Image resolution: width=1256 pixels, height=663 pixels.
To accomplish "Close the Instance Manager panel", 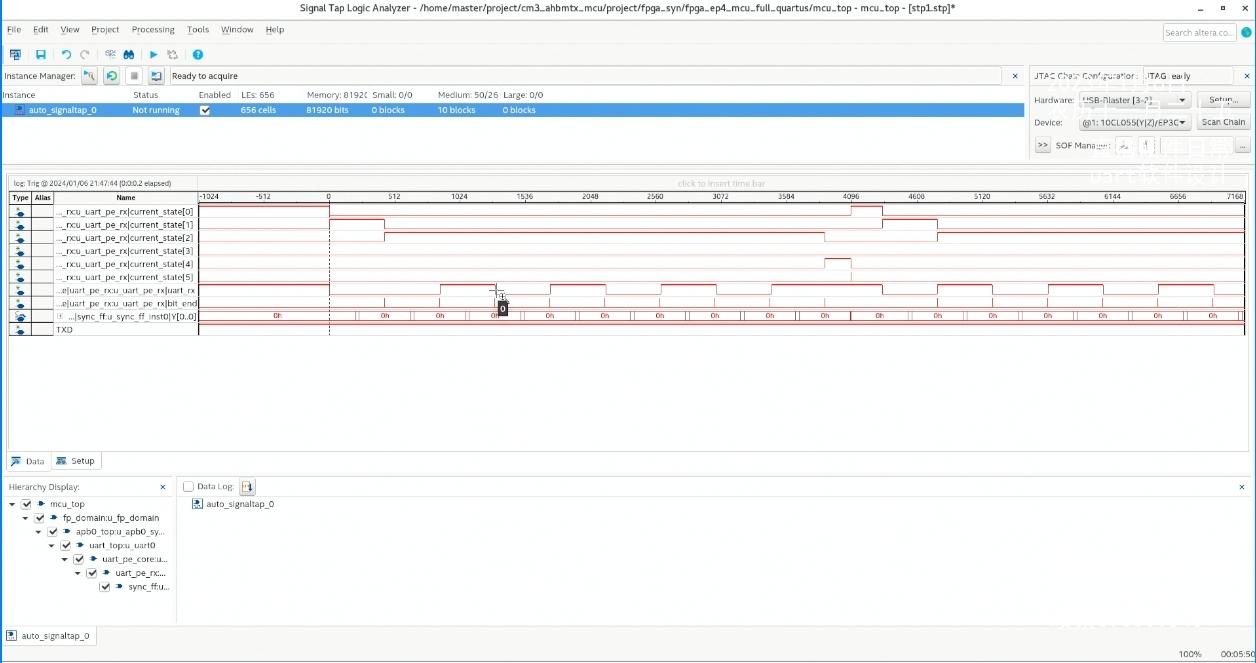I will coord(1015,76).
